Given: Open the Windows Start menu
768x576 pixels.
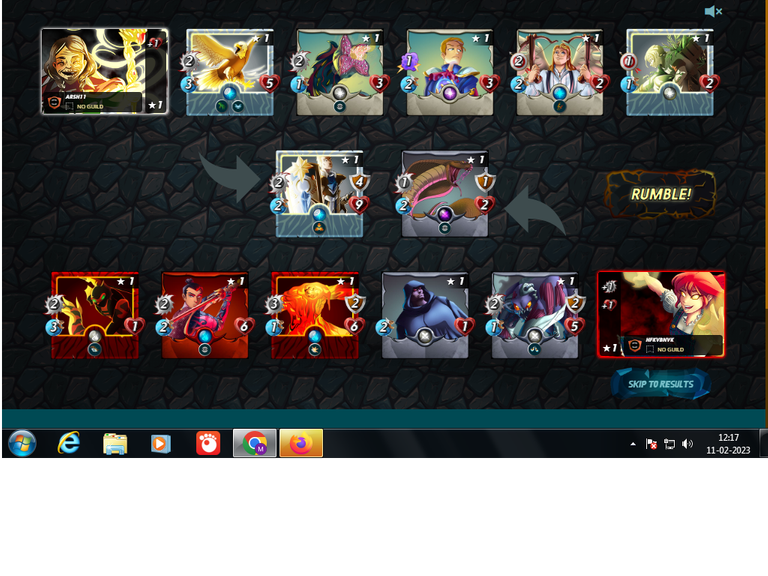Looking at the screenshot, I should pyautogui.click(x=22, y=443).
